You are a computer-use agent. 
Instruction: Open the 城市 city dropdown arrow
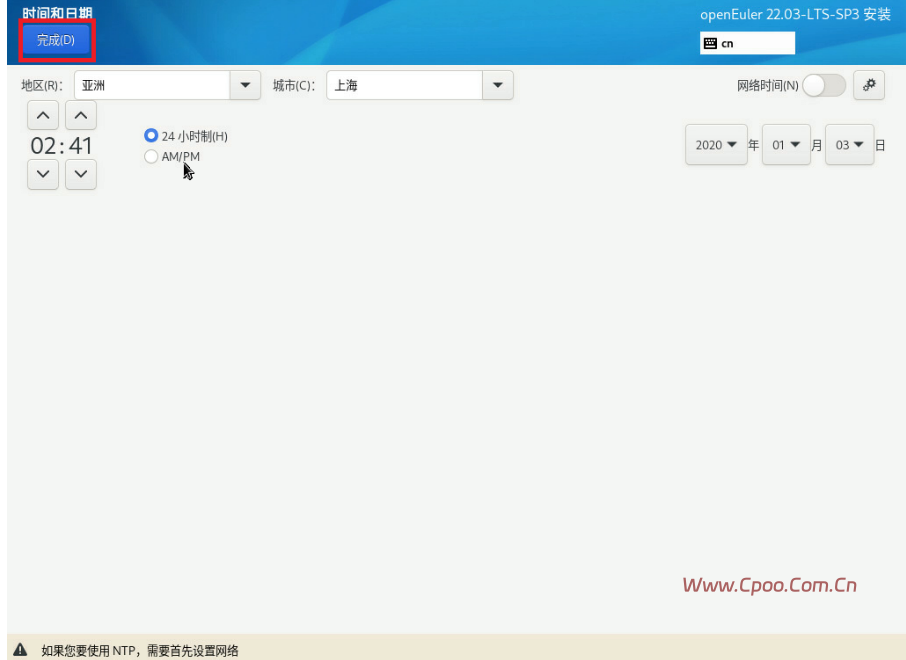tap(497, 85)
